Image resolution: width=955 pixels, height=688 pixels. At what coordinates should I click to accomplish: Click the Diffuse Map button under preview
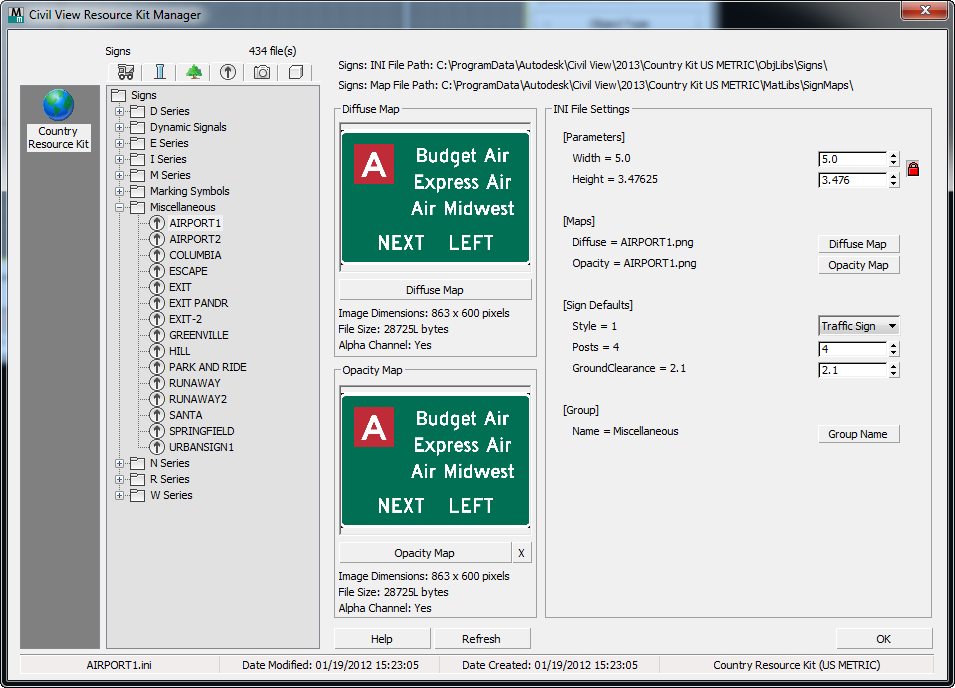(435, 290)
